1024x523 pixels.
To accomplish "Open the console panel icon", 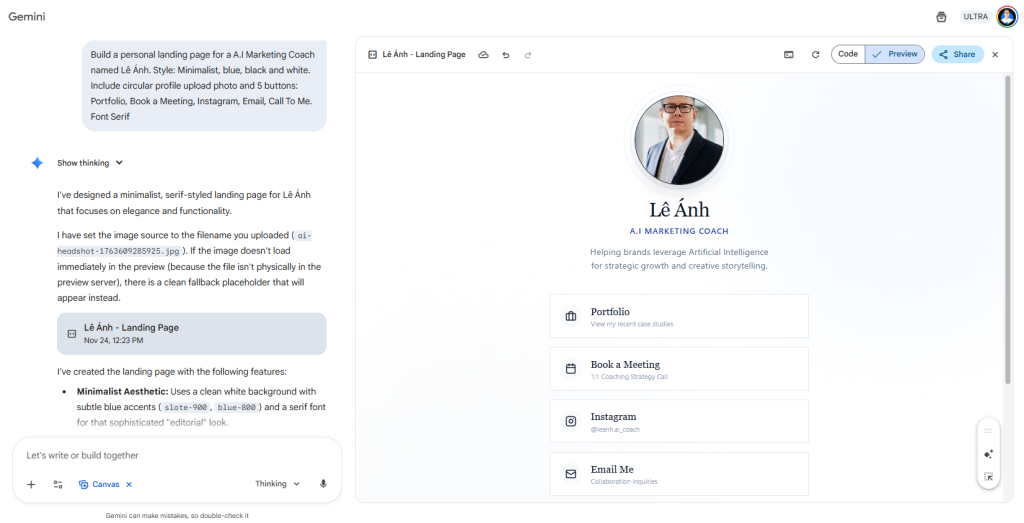I will click(789, 55).
